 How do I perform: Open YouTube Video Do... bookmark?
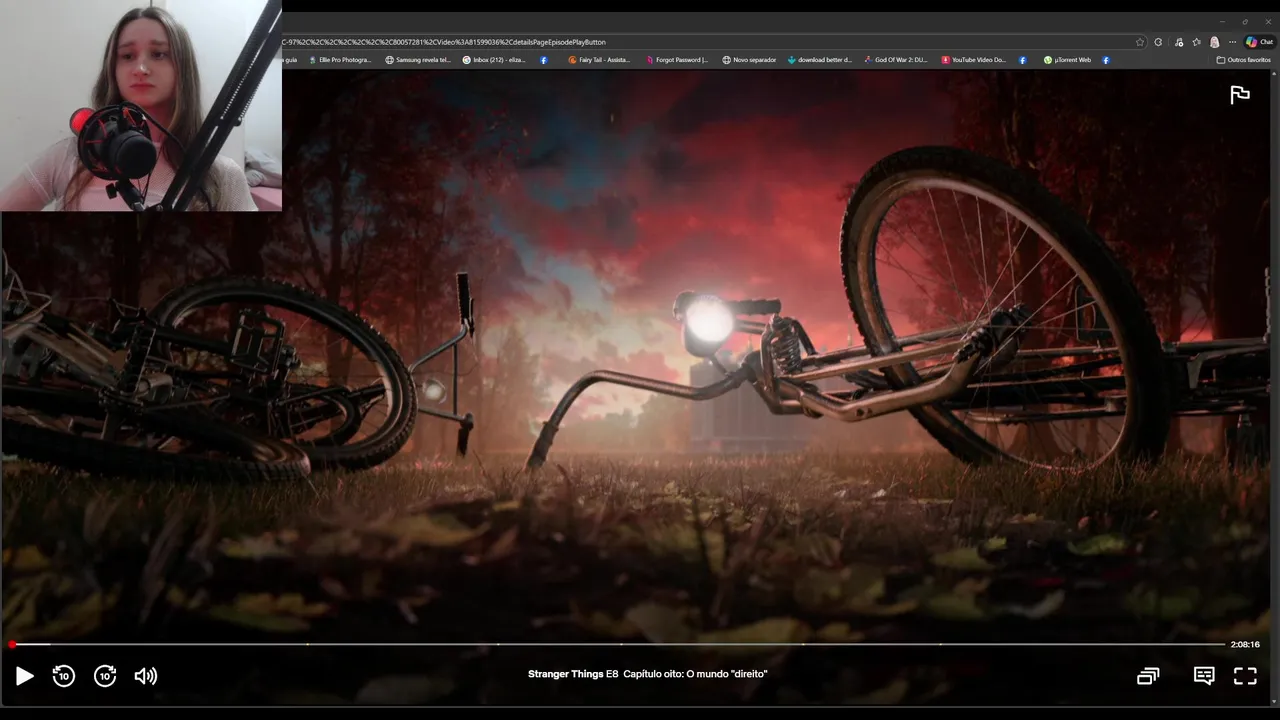[x=973, y=60]
